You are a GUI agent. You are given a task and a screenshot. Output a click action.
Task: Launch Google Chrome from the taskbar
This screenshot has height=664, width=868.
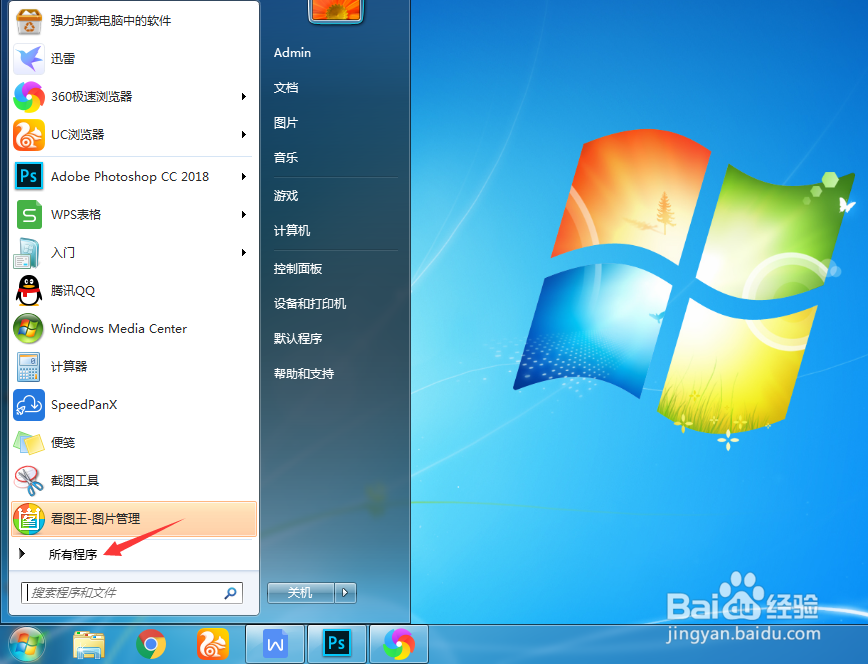(x=151, y=645)
